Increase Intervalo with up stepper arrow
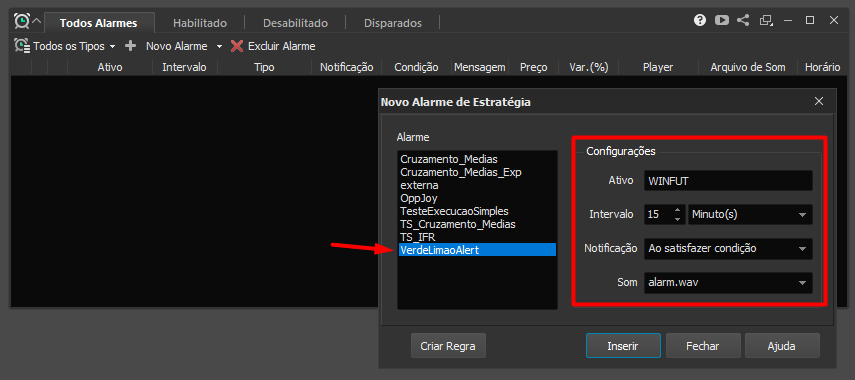This screenshot has width=855, height=380. [x=678, y=210]
